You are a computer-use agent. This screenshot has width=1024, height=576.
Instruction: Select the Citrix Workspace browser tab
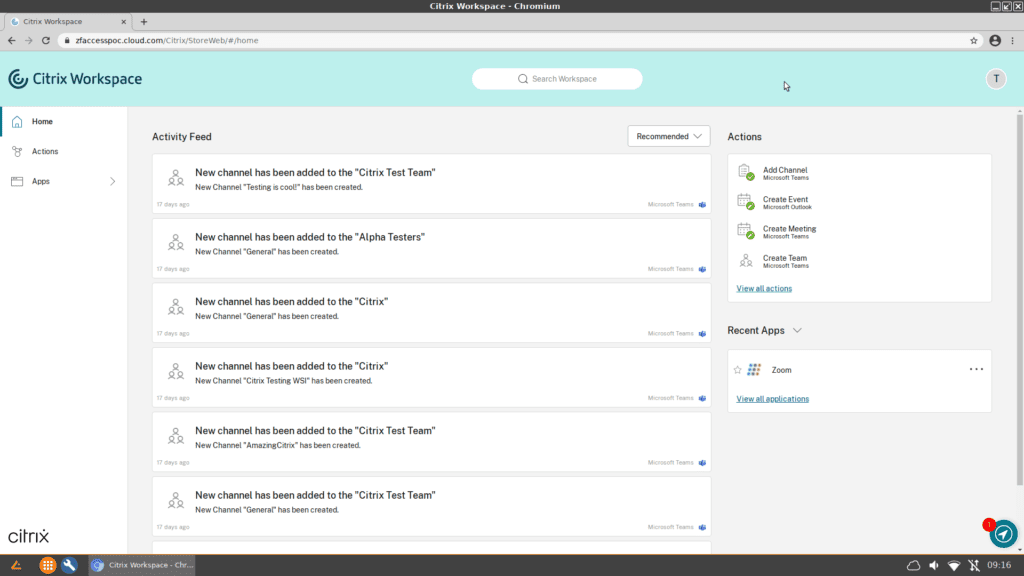tap(68, 22)
